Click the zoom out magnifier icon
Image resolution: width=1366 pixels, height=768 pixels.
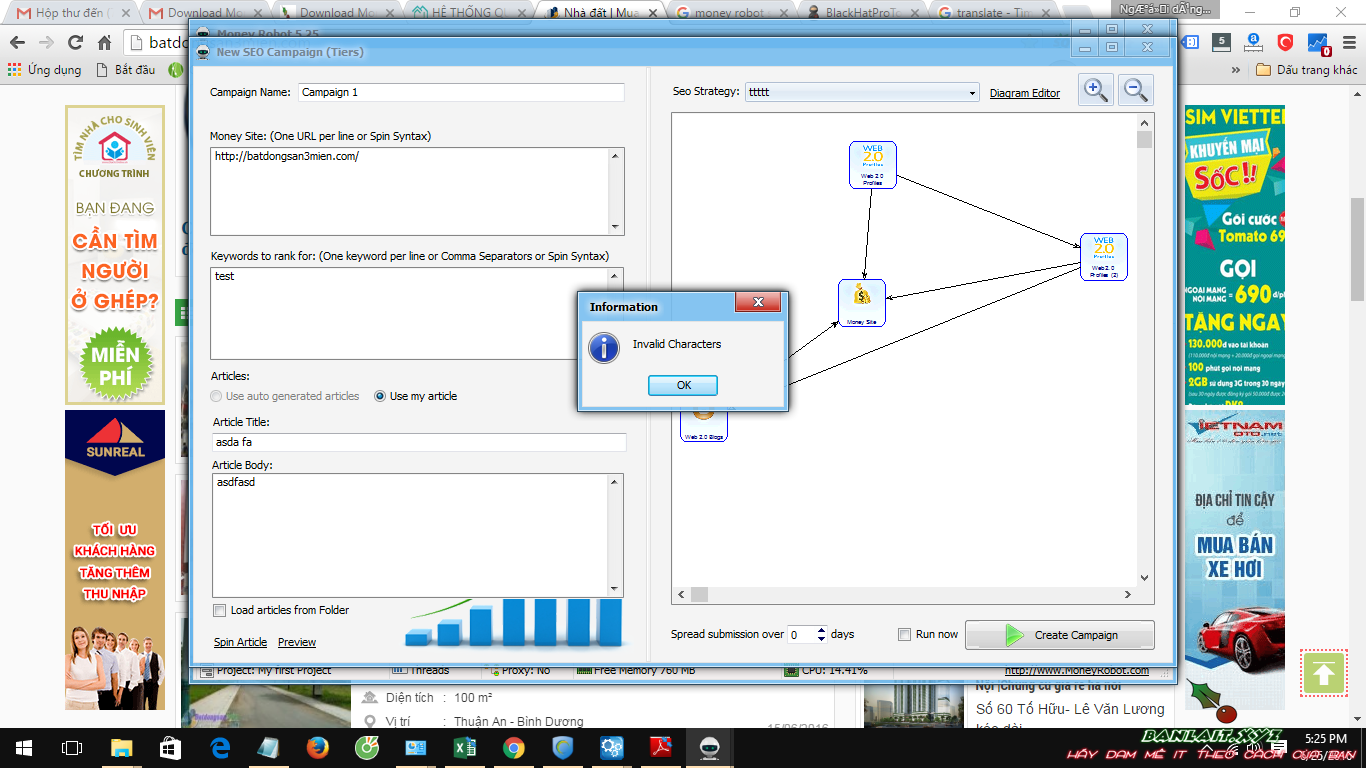coord(1135,90)
